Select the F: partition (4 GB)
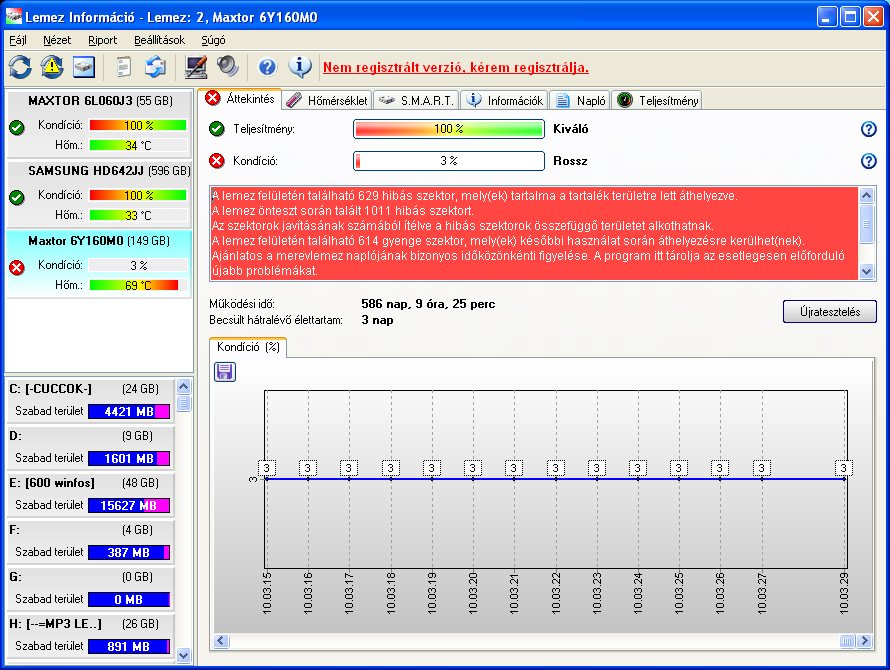Viewport: 890px width, 670px height. pyautogui.click(x=90, y=542)
